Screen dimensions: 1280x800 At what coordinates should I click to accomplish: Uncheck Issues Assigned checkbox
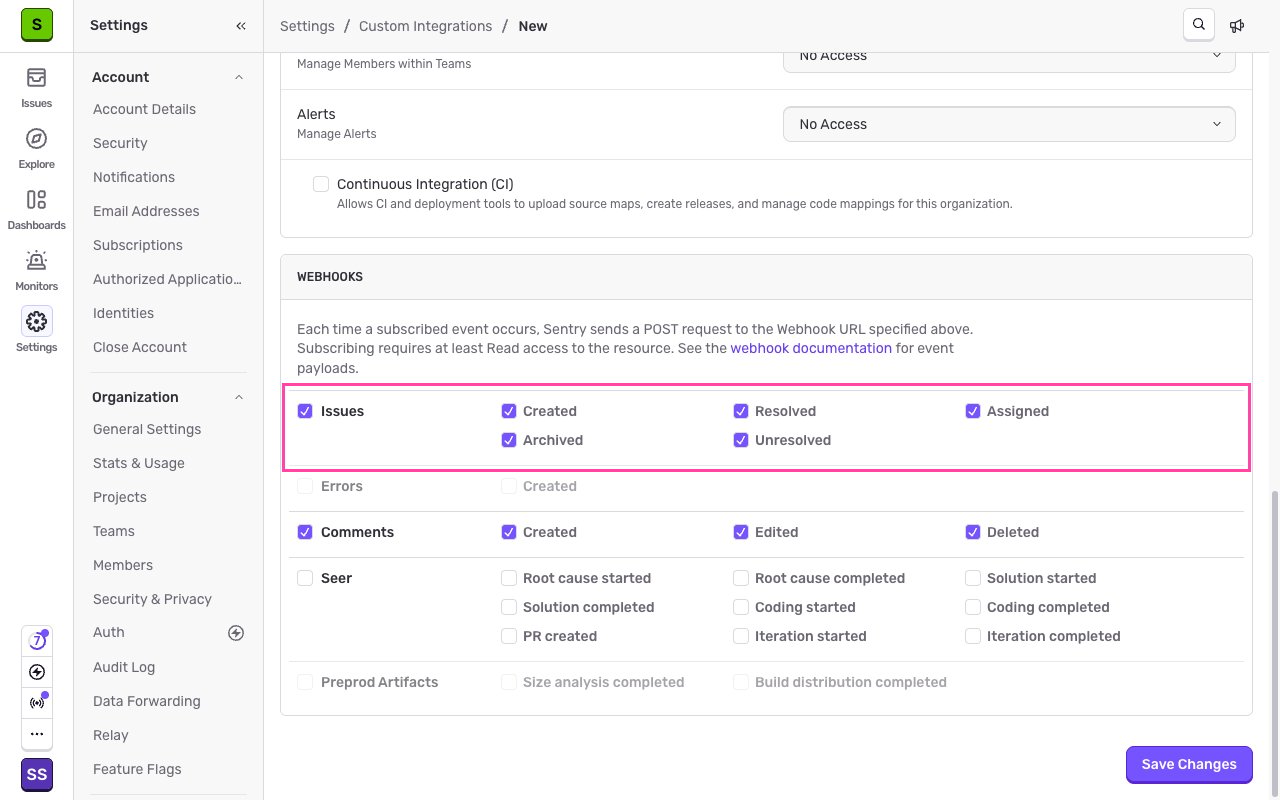point(973,411)
